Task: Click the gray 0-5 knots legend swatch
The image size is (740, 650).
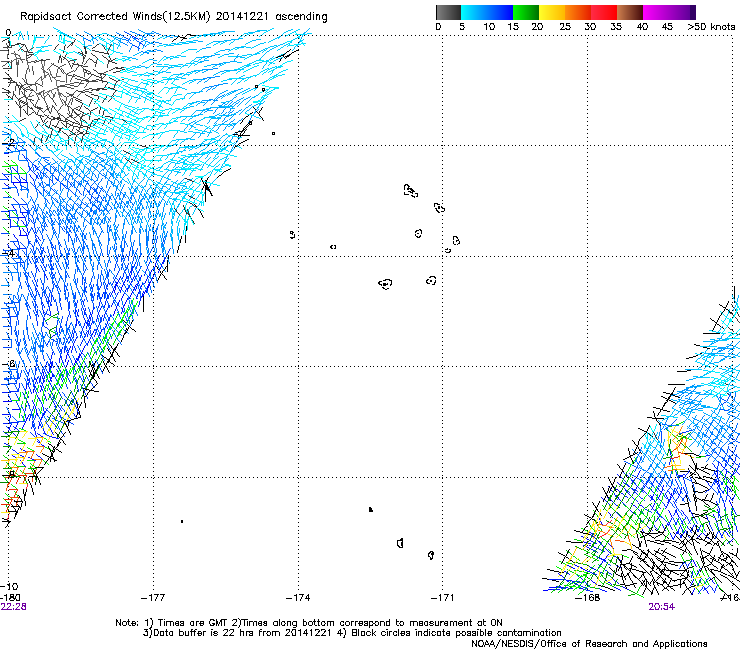Action: 448,12
